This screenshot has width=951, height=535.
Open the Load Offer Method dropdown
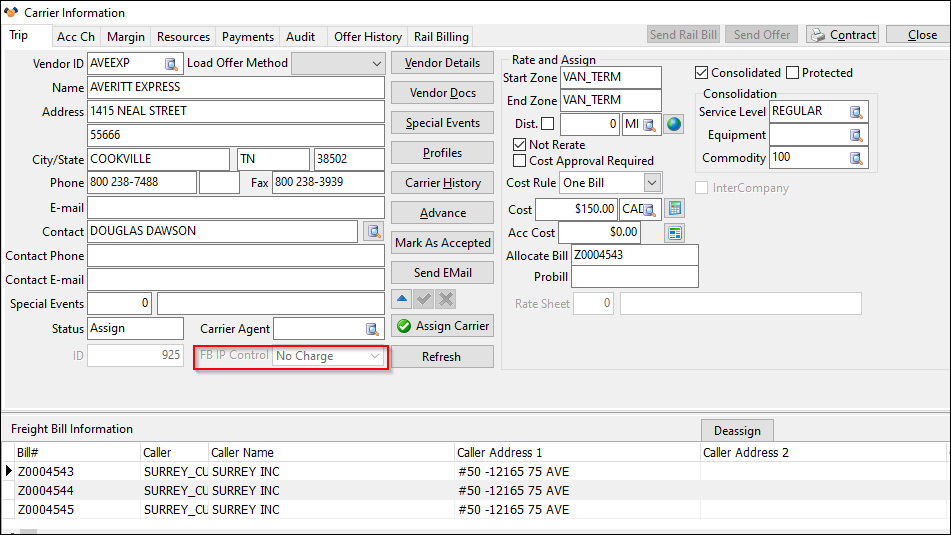tap(376, 63)
